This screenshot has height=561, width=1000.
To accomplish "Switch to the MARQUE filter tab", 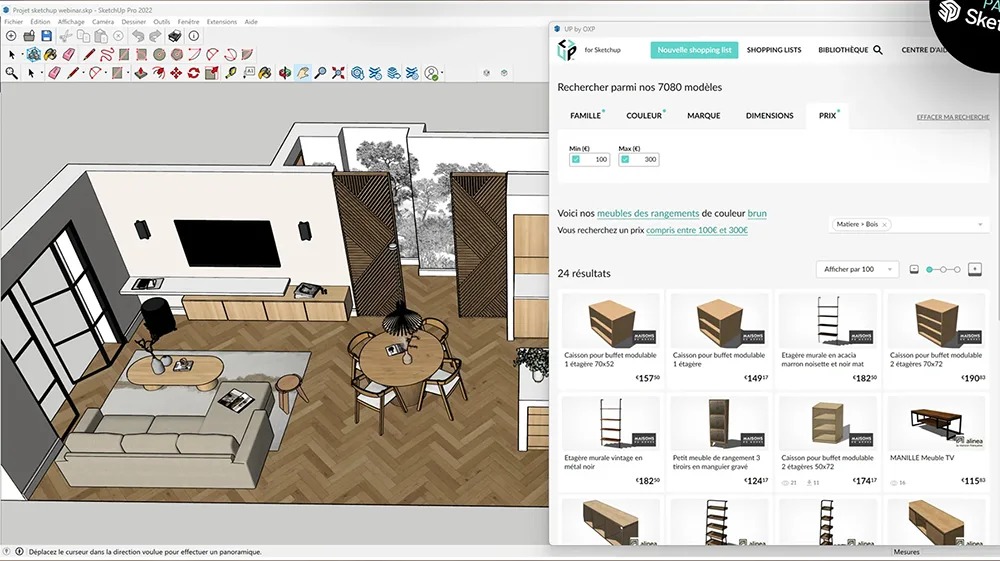I will [703, 115].
